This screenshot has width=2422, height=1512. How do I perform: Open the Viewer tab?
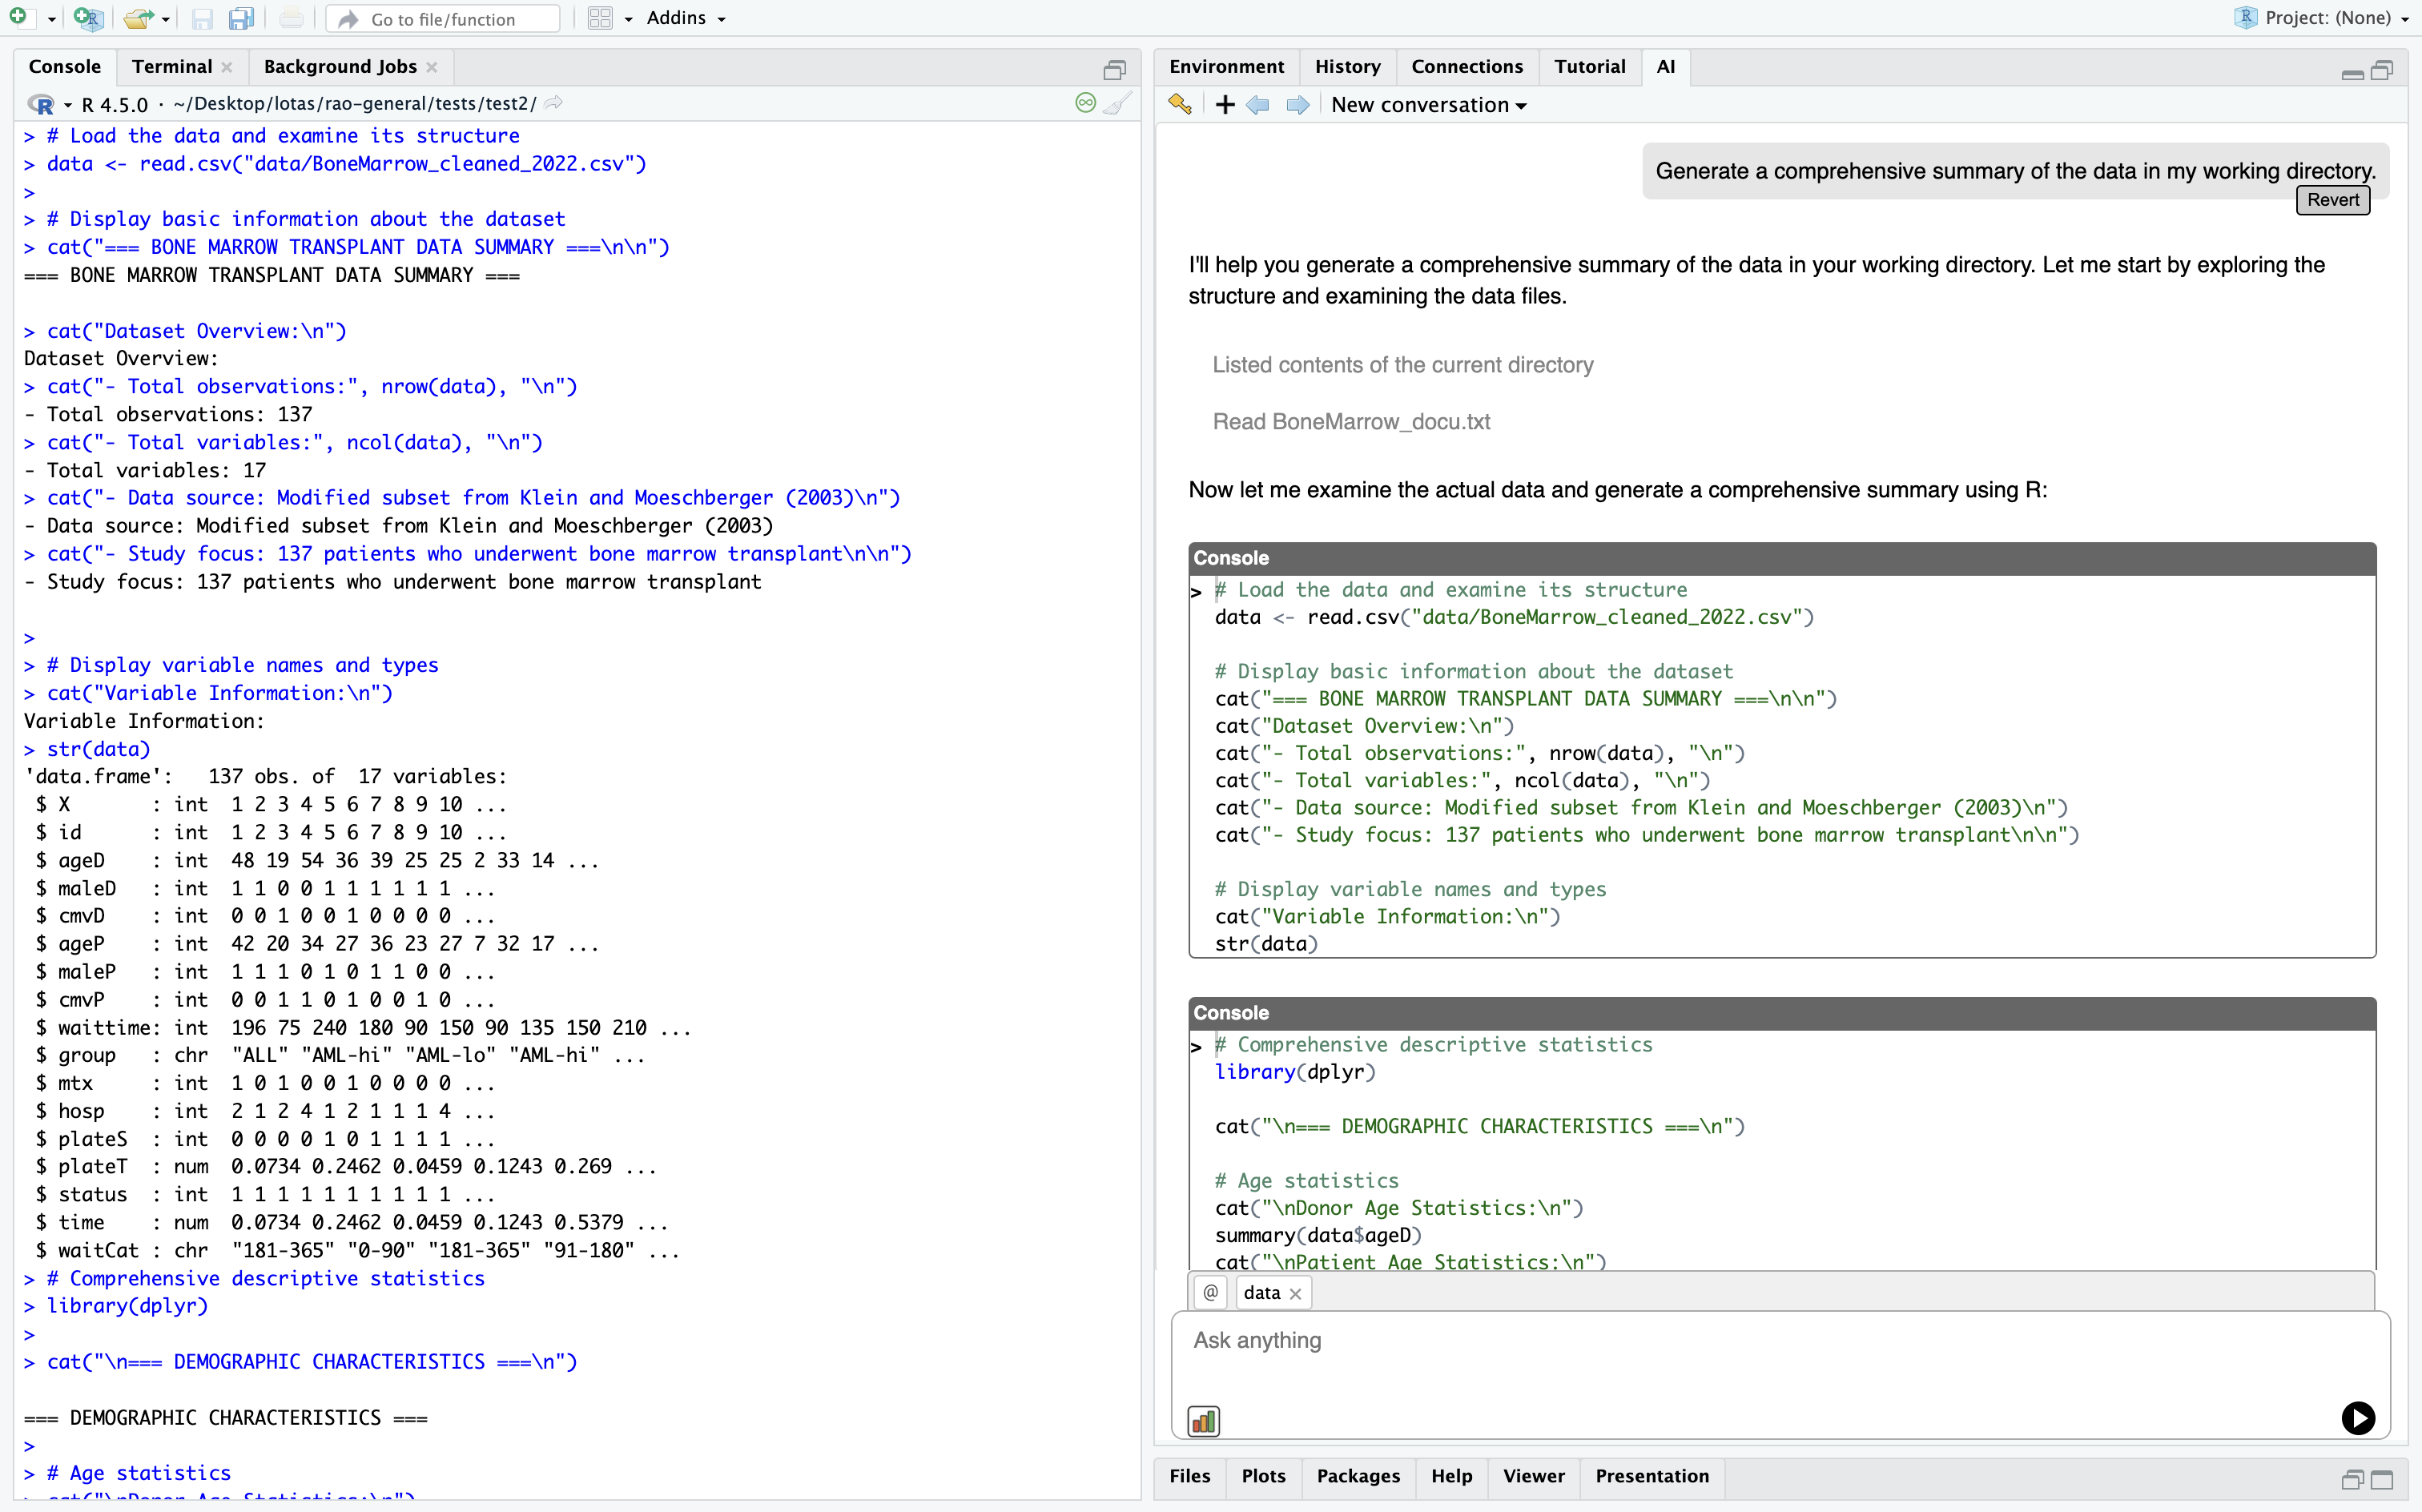tap(1533, 1476)
